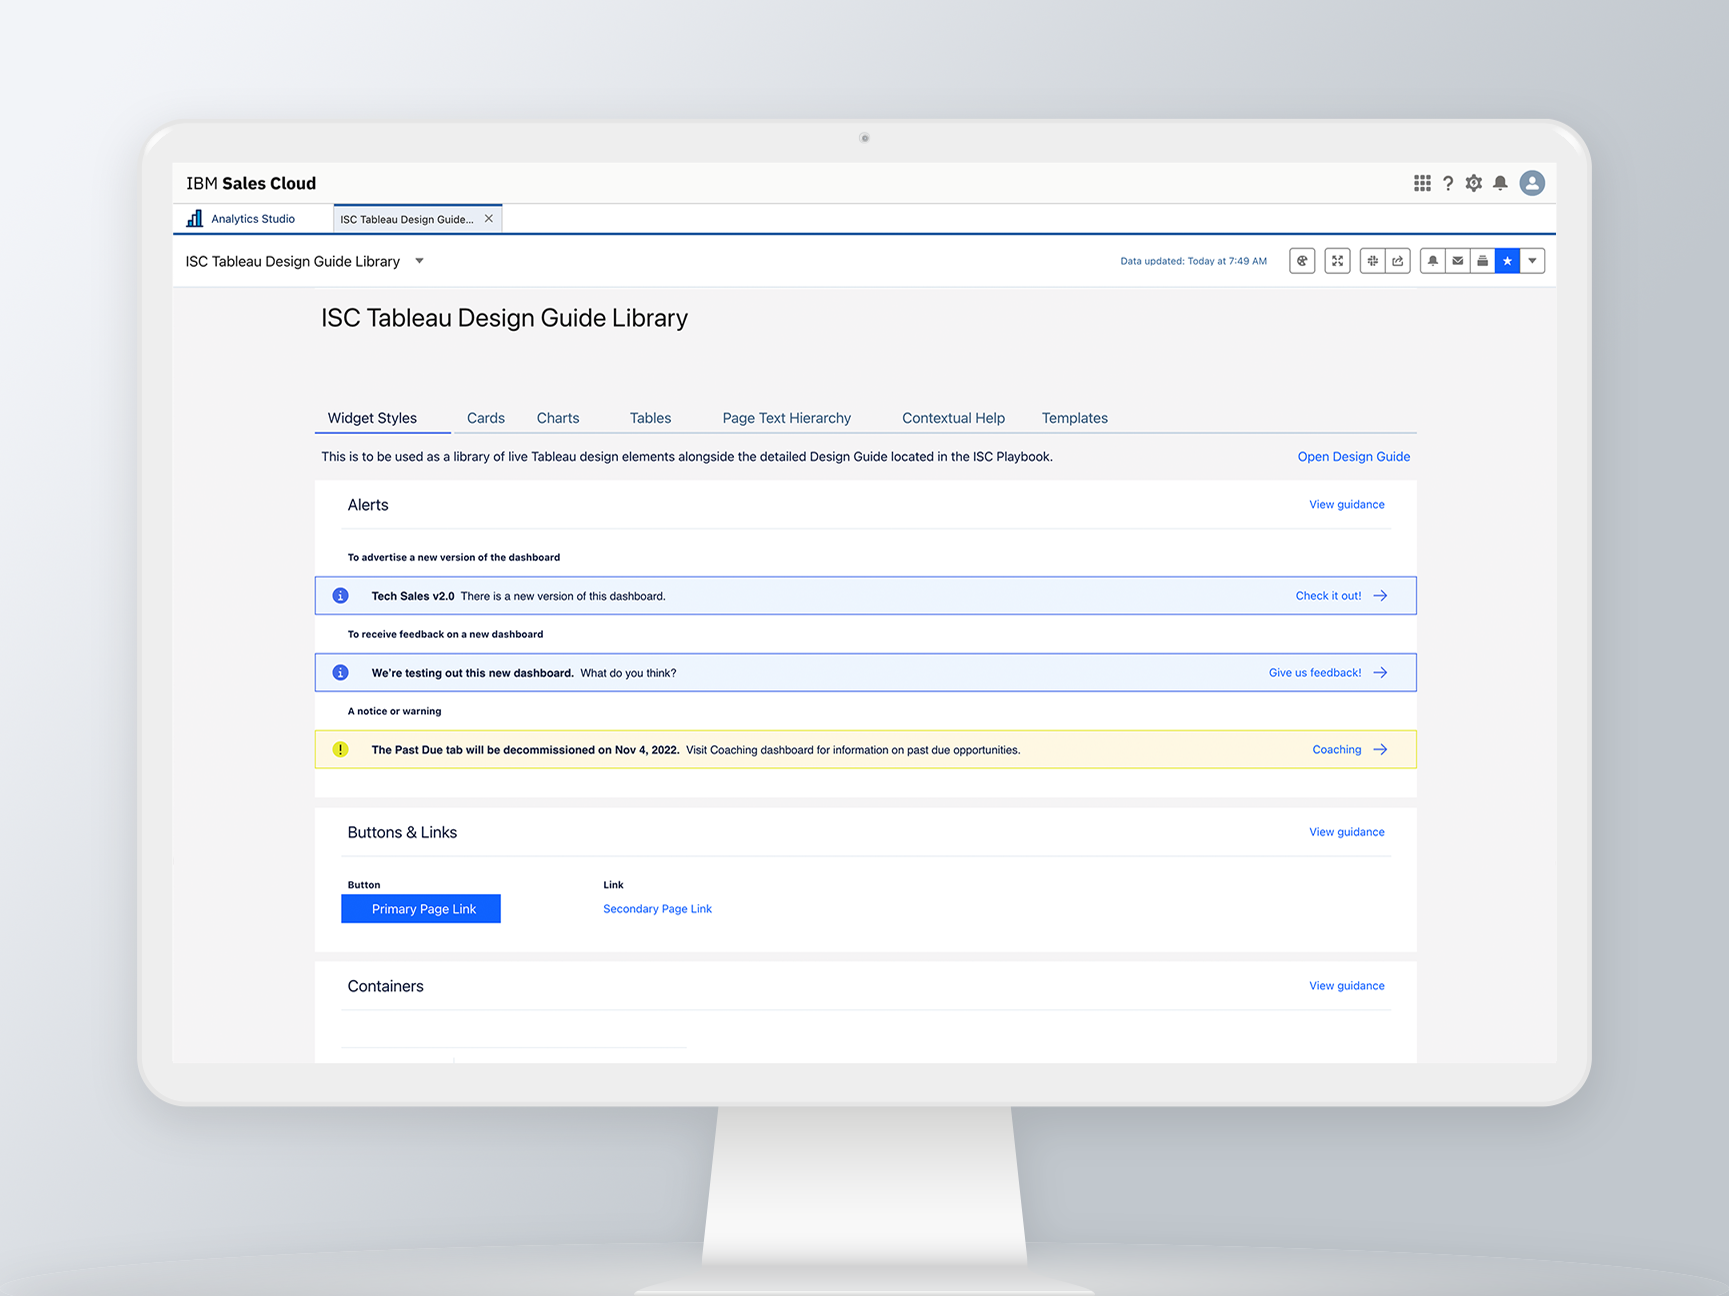Click the Secondary Page Link
1729x1296 pixels.
[x=657, y=909]
